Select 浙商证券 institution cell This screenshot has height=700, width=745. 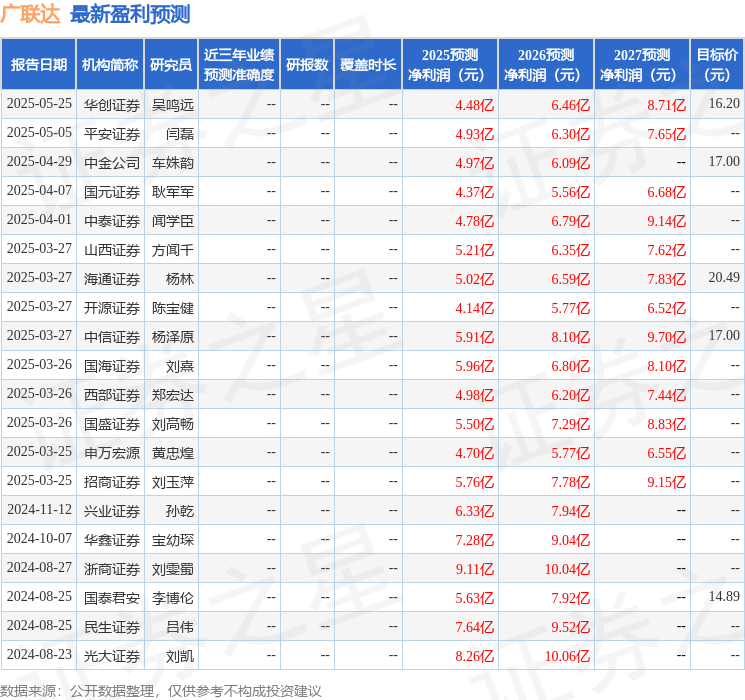pos(112,569)
